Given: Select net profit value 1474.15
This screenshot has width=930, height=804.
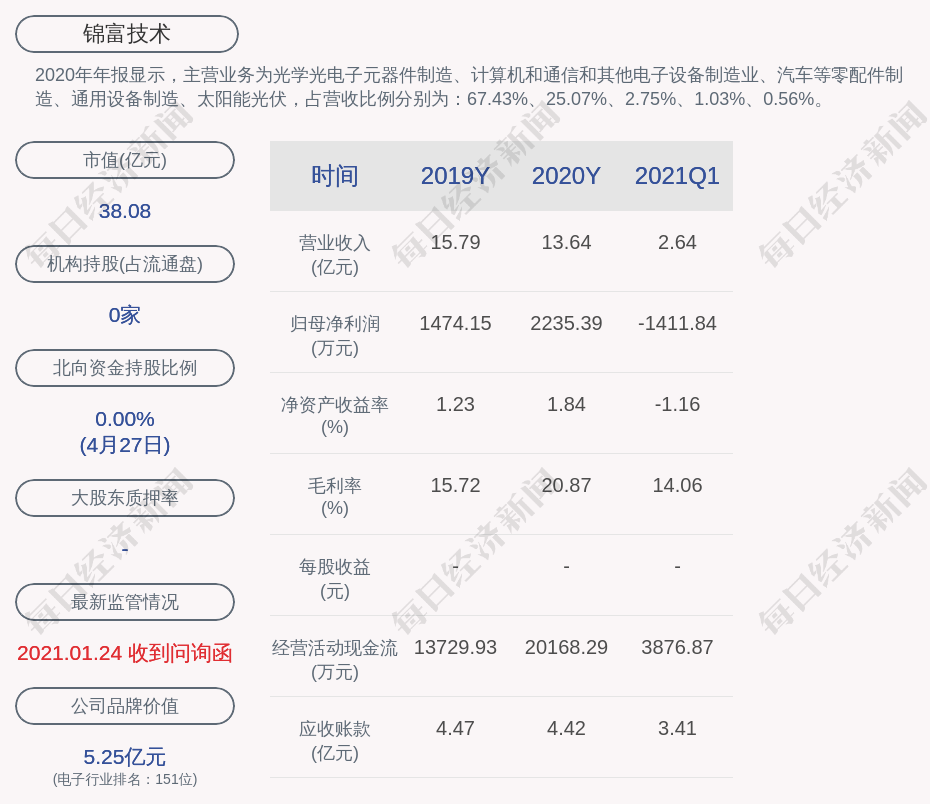Looking at the screenshot, I should click(455, 323).
